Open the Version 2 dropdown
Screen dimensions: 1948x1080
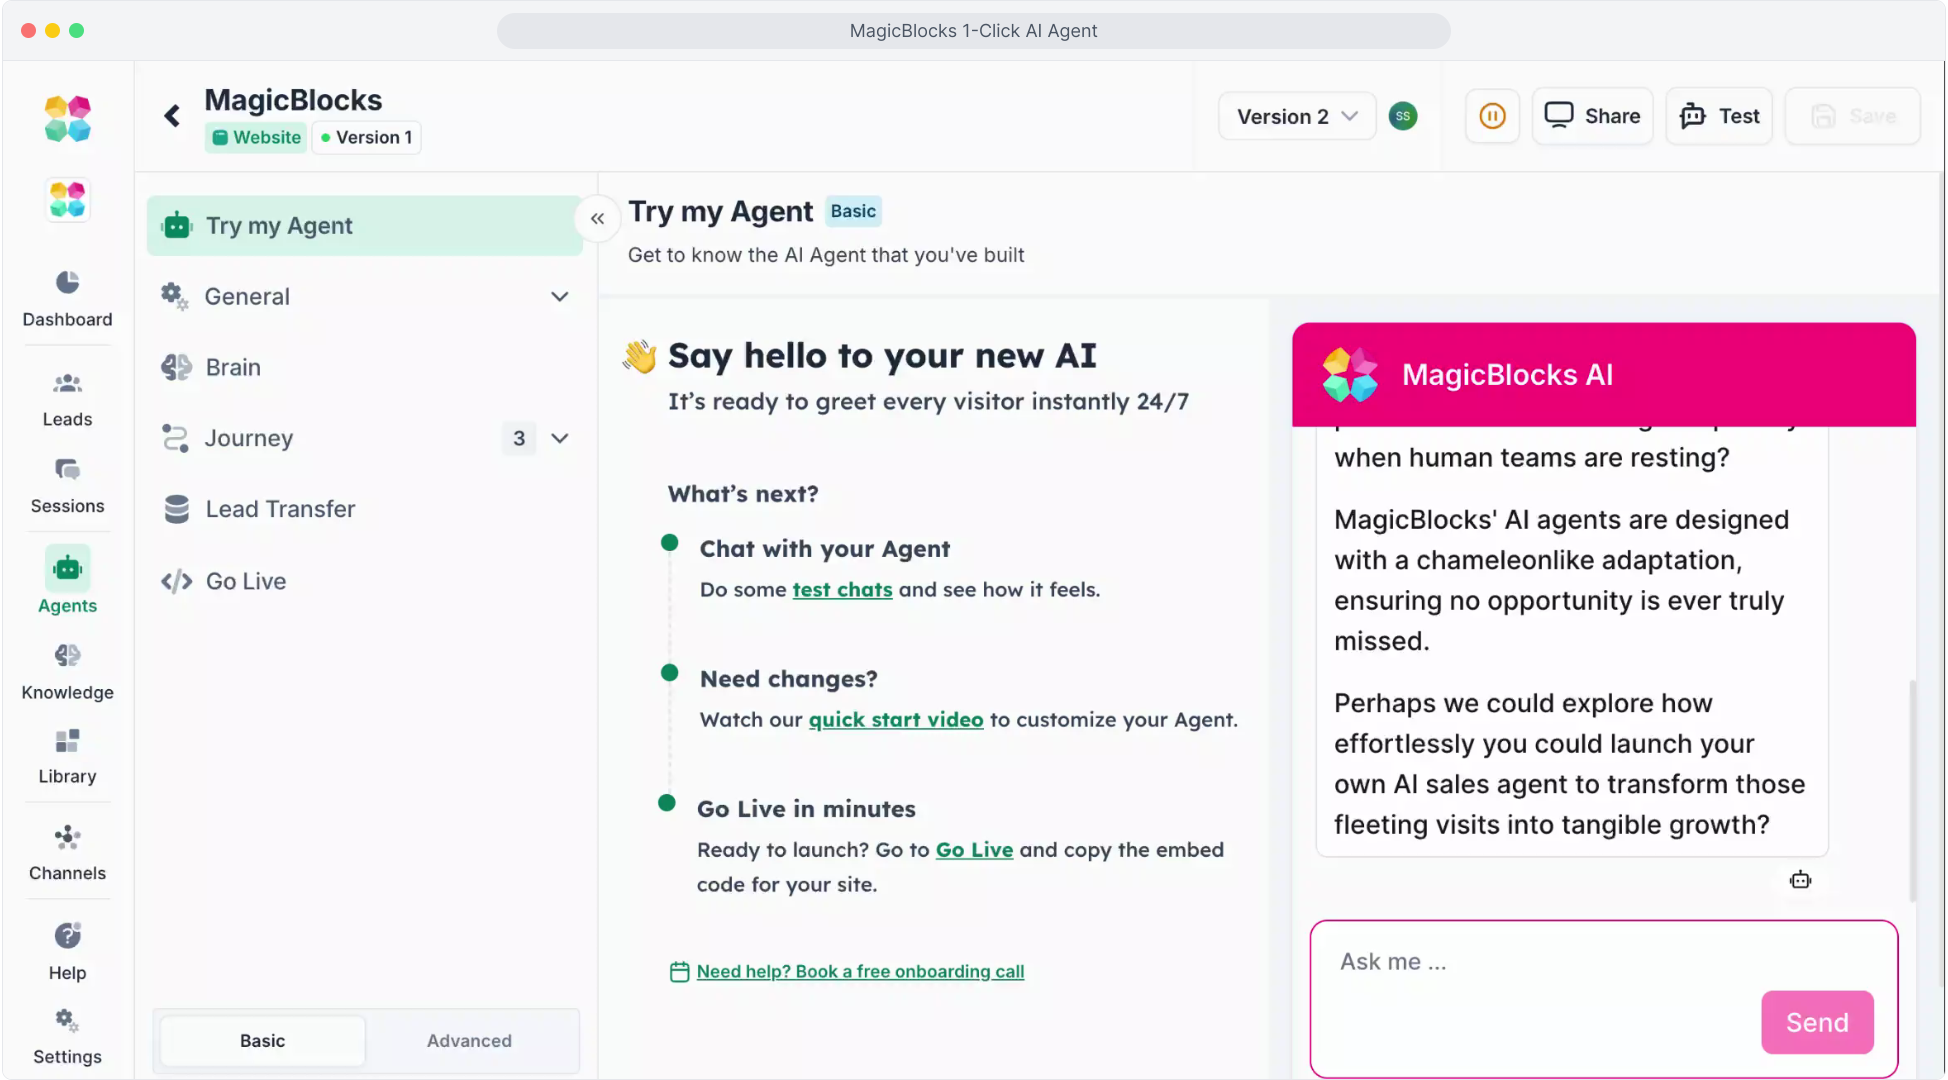1297,116
